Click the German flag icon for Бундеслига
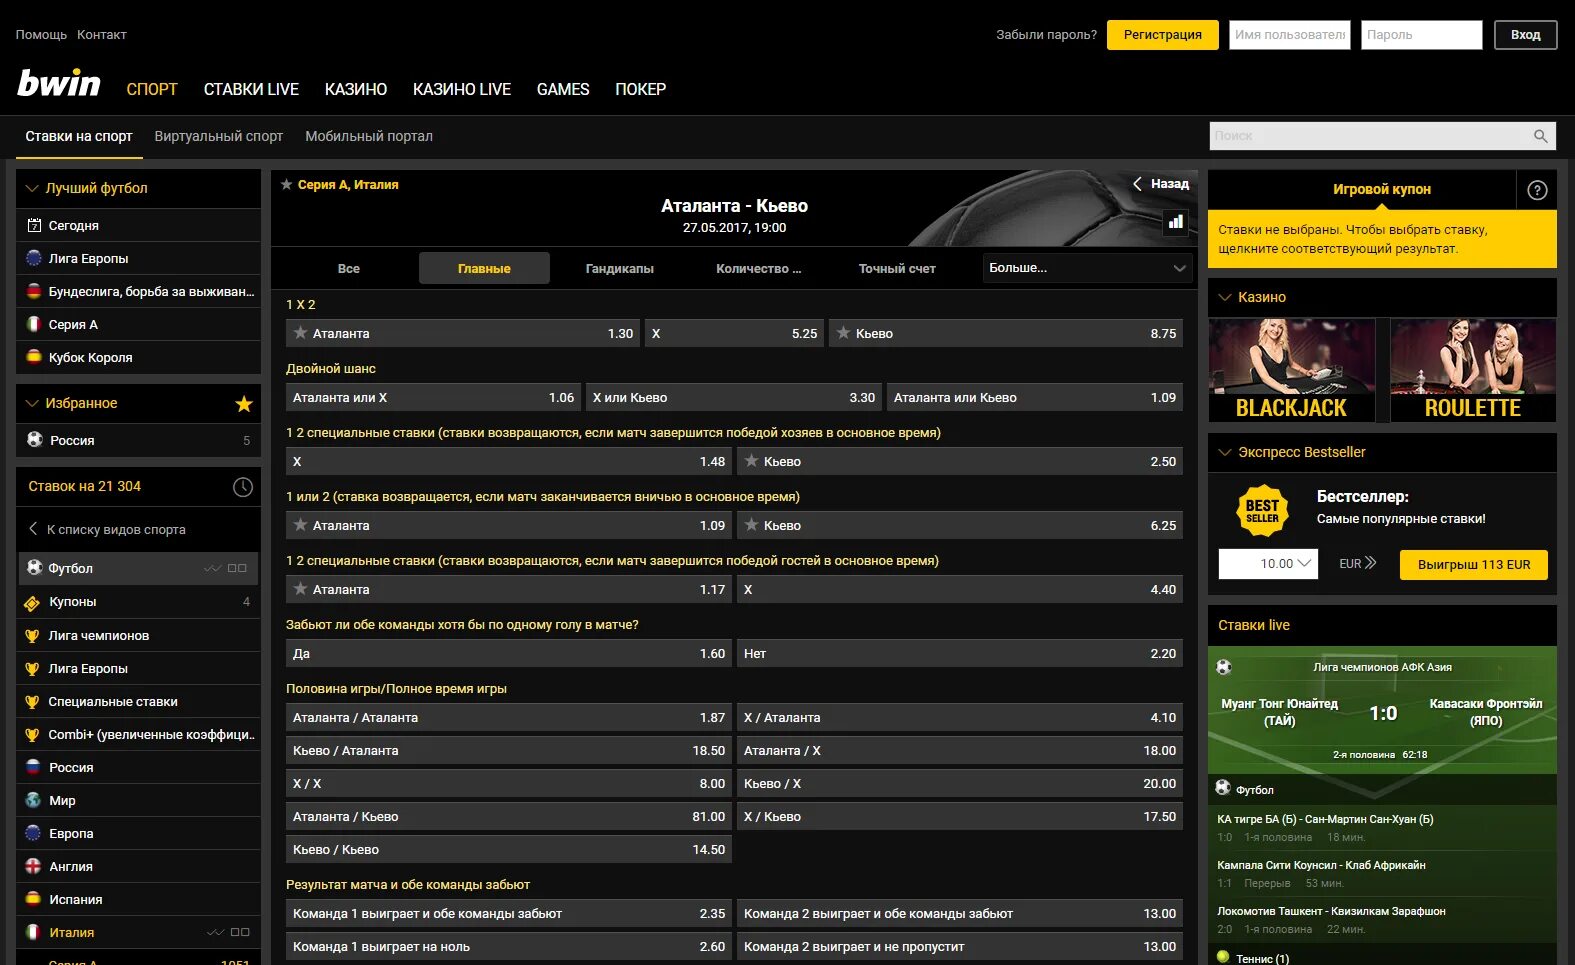Screen dimensions: 1575x965 pyautogui.click(x=34, y=291)
